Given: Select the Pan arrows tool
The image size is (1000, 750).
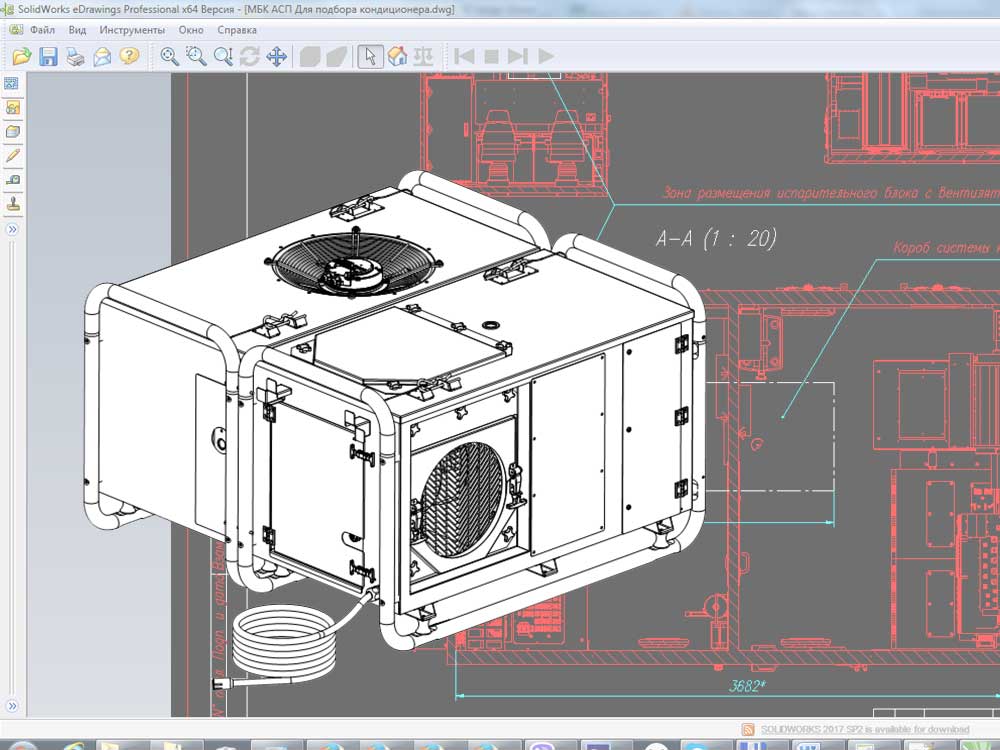Looking at the screenshot, I should point(277,56).
